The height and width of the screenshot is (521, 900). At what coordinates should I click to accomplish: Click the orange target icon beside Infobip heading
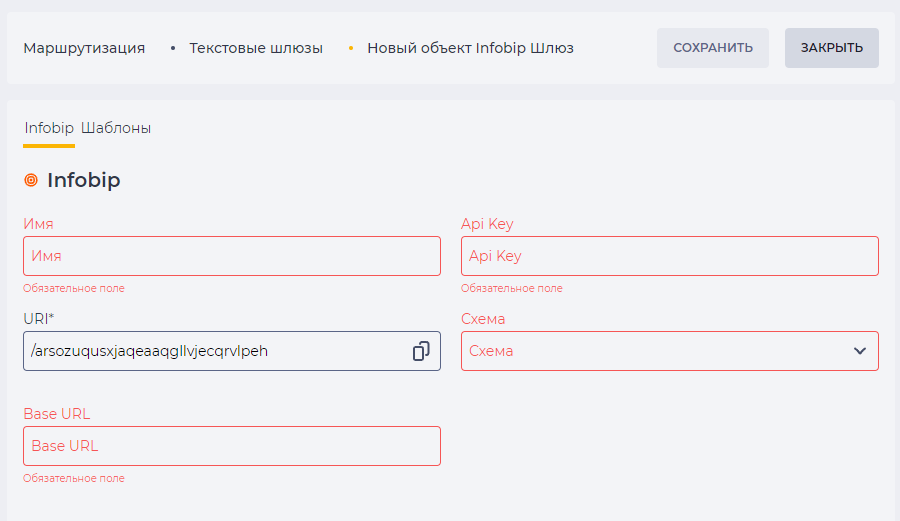point(31,180)
